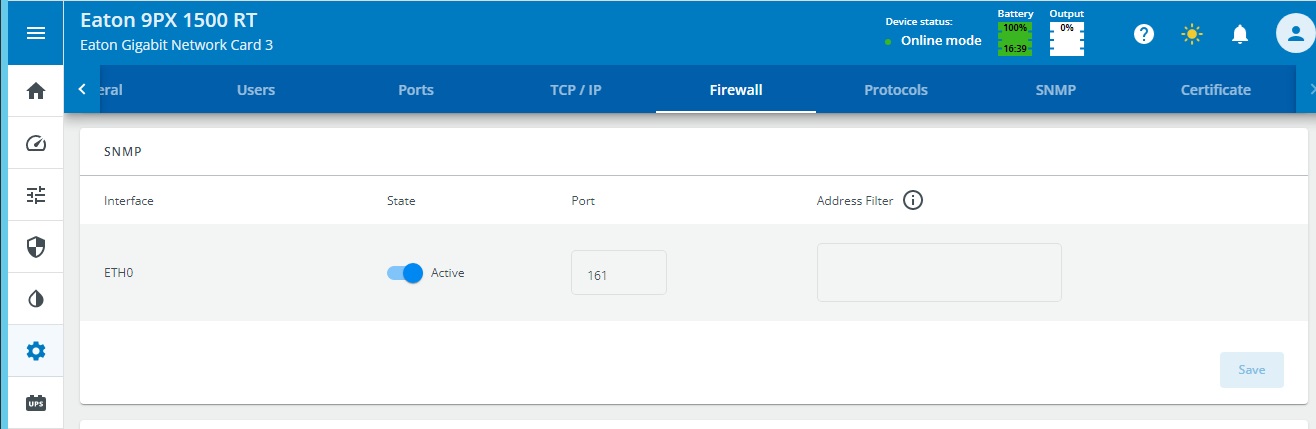
Task: Click the Address Filter info icon
Action: coord(912,200)
